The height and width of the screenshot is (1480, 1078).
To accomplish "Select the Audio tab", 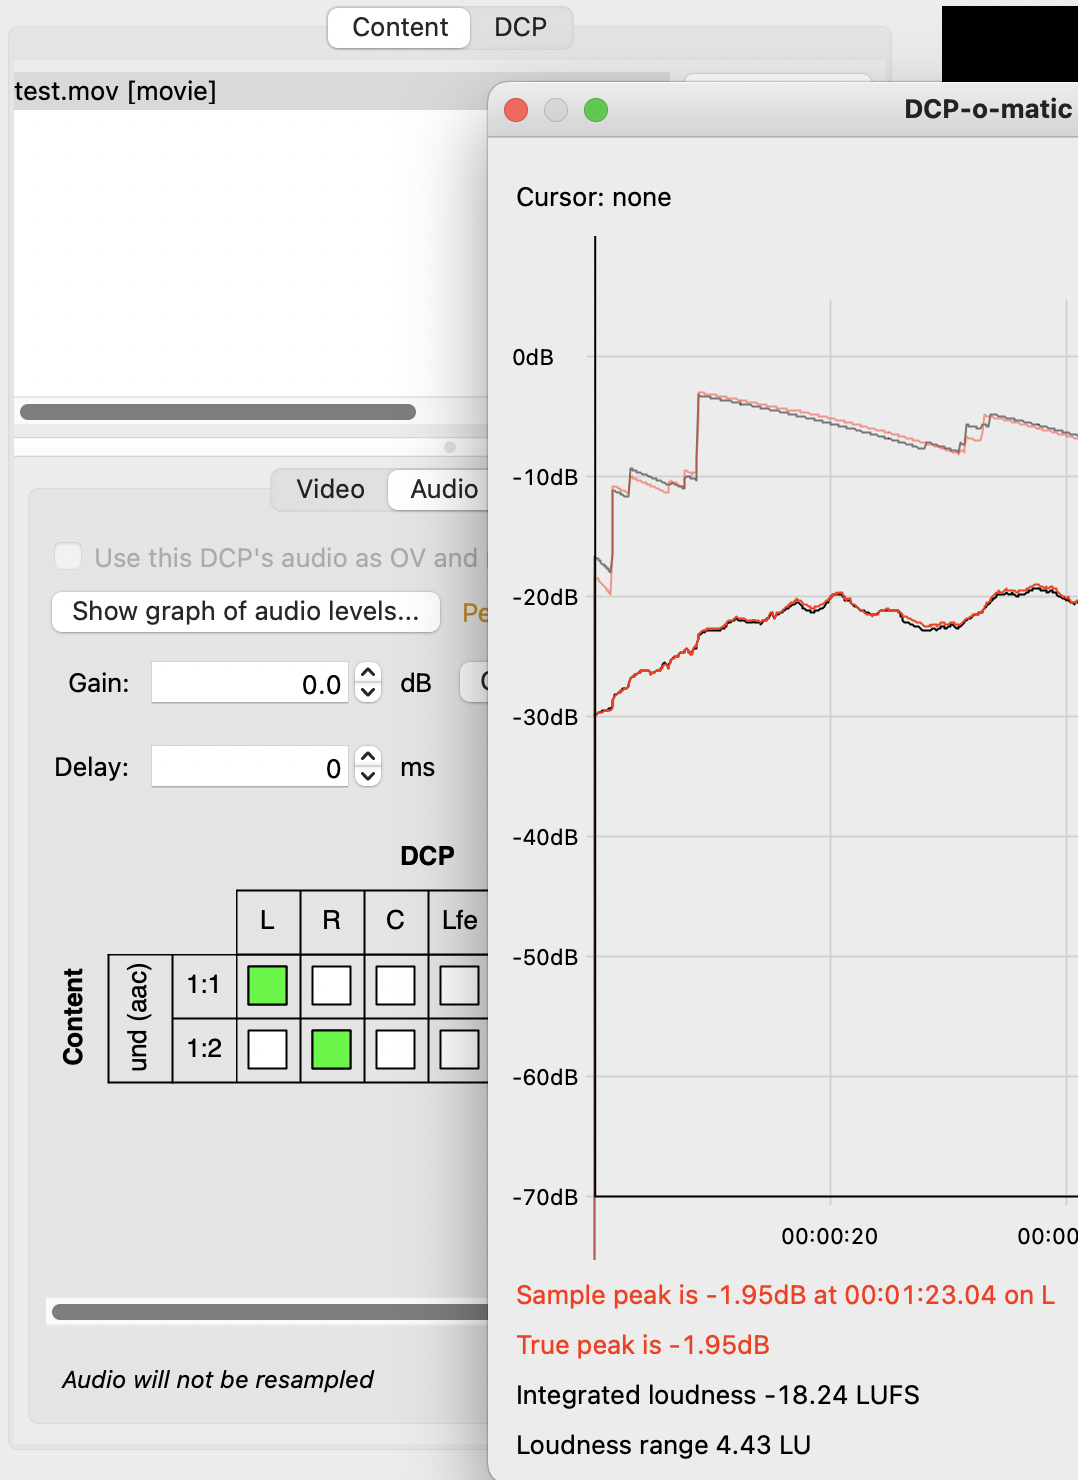I will 444,489.
